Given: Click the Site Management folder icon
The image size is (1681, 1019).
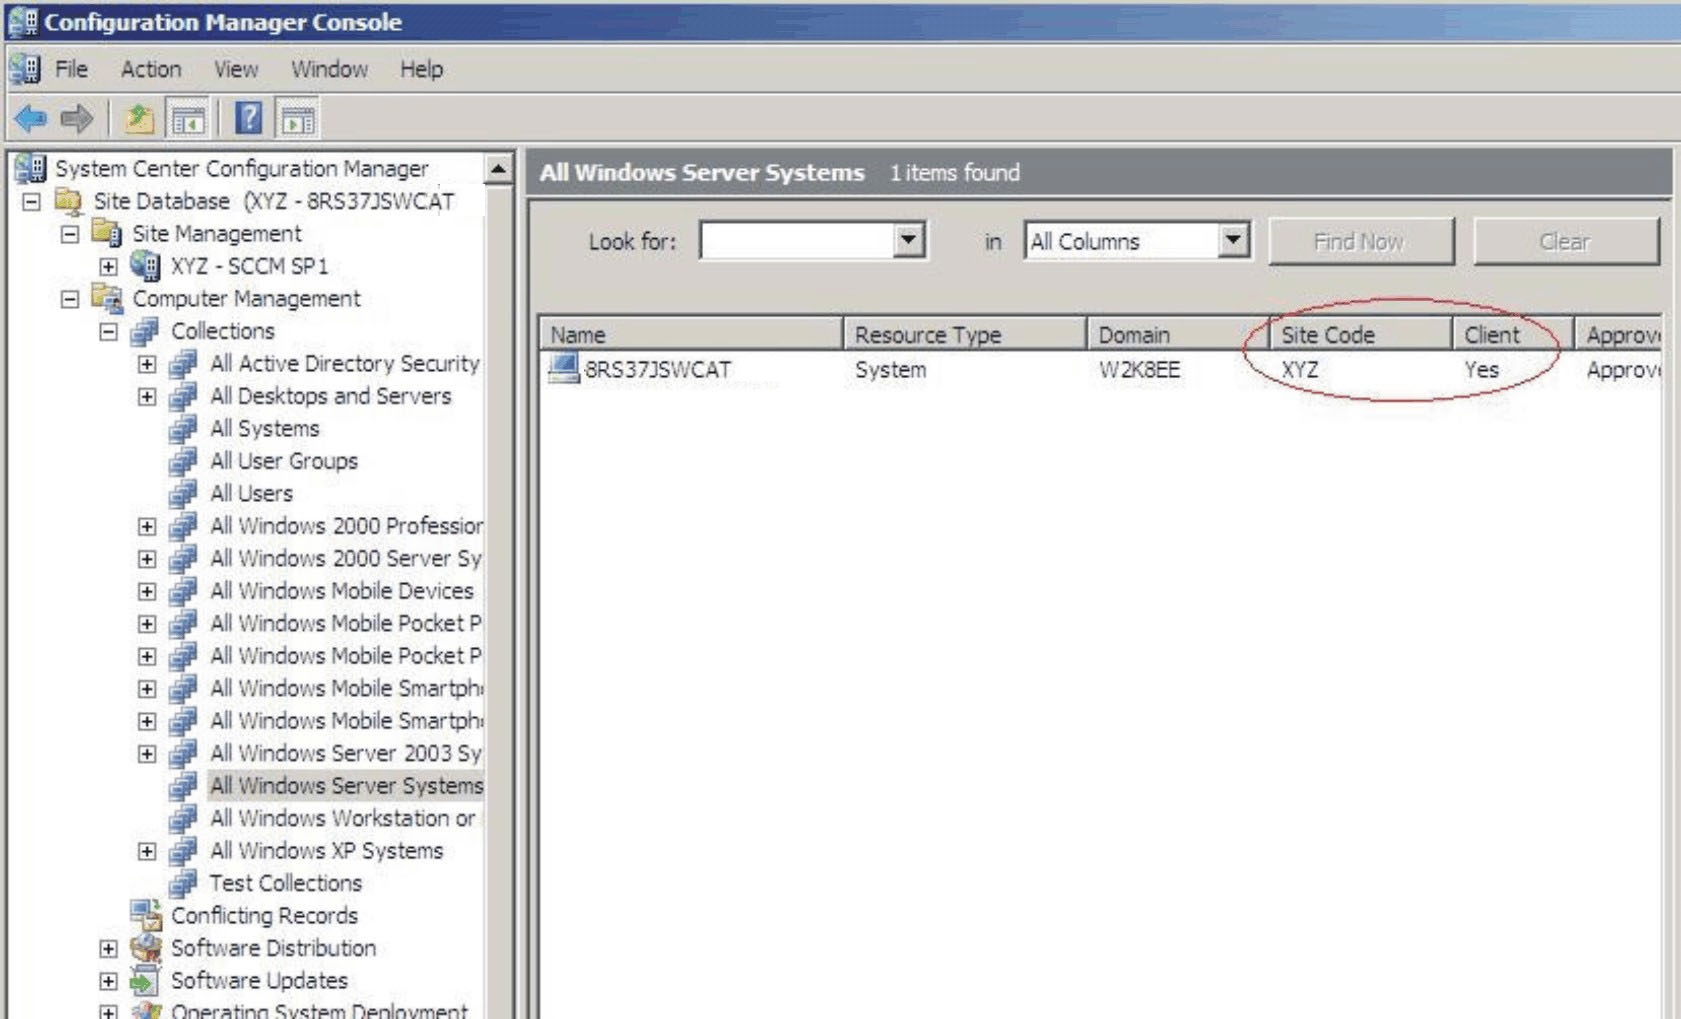Looking at the screenshot, I should [x=106, y=233].
